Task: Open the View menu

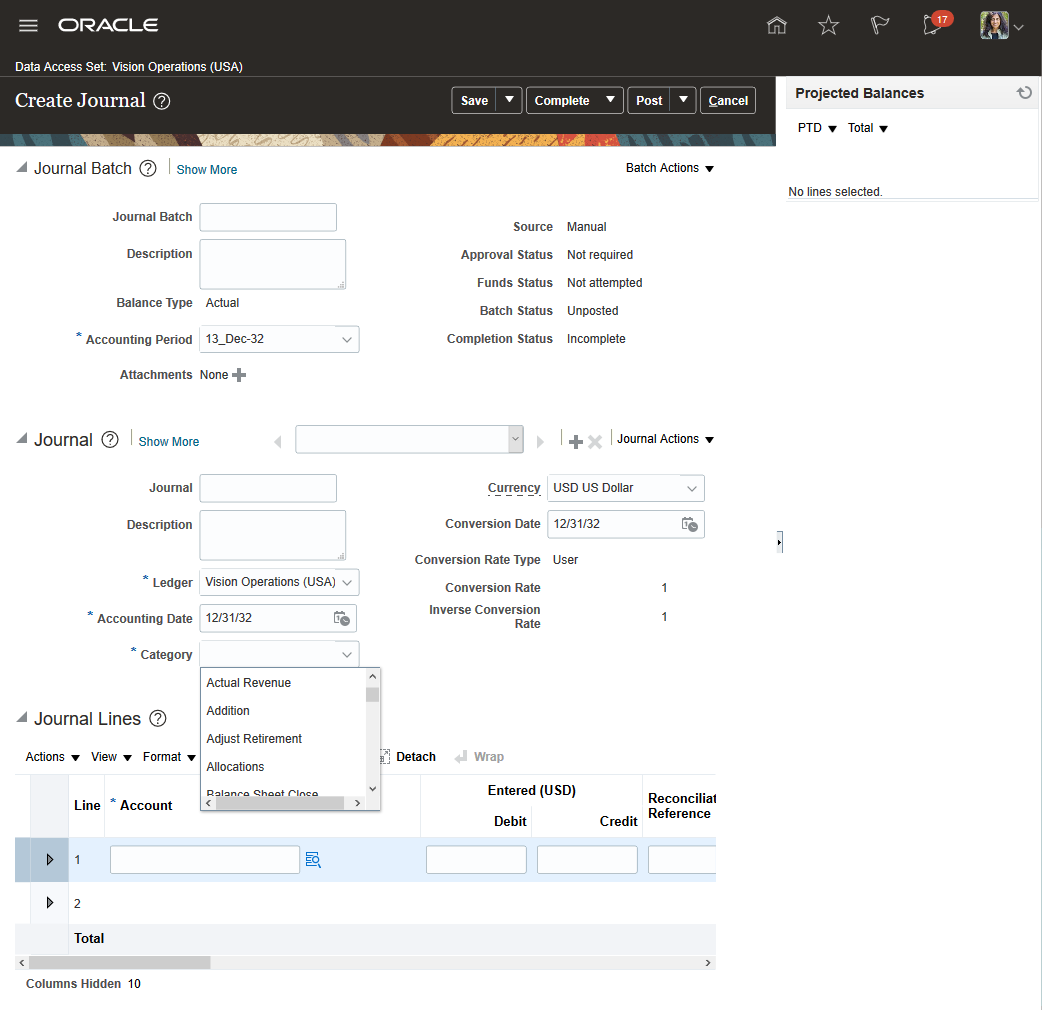Action: click(x=111, y=757)
